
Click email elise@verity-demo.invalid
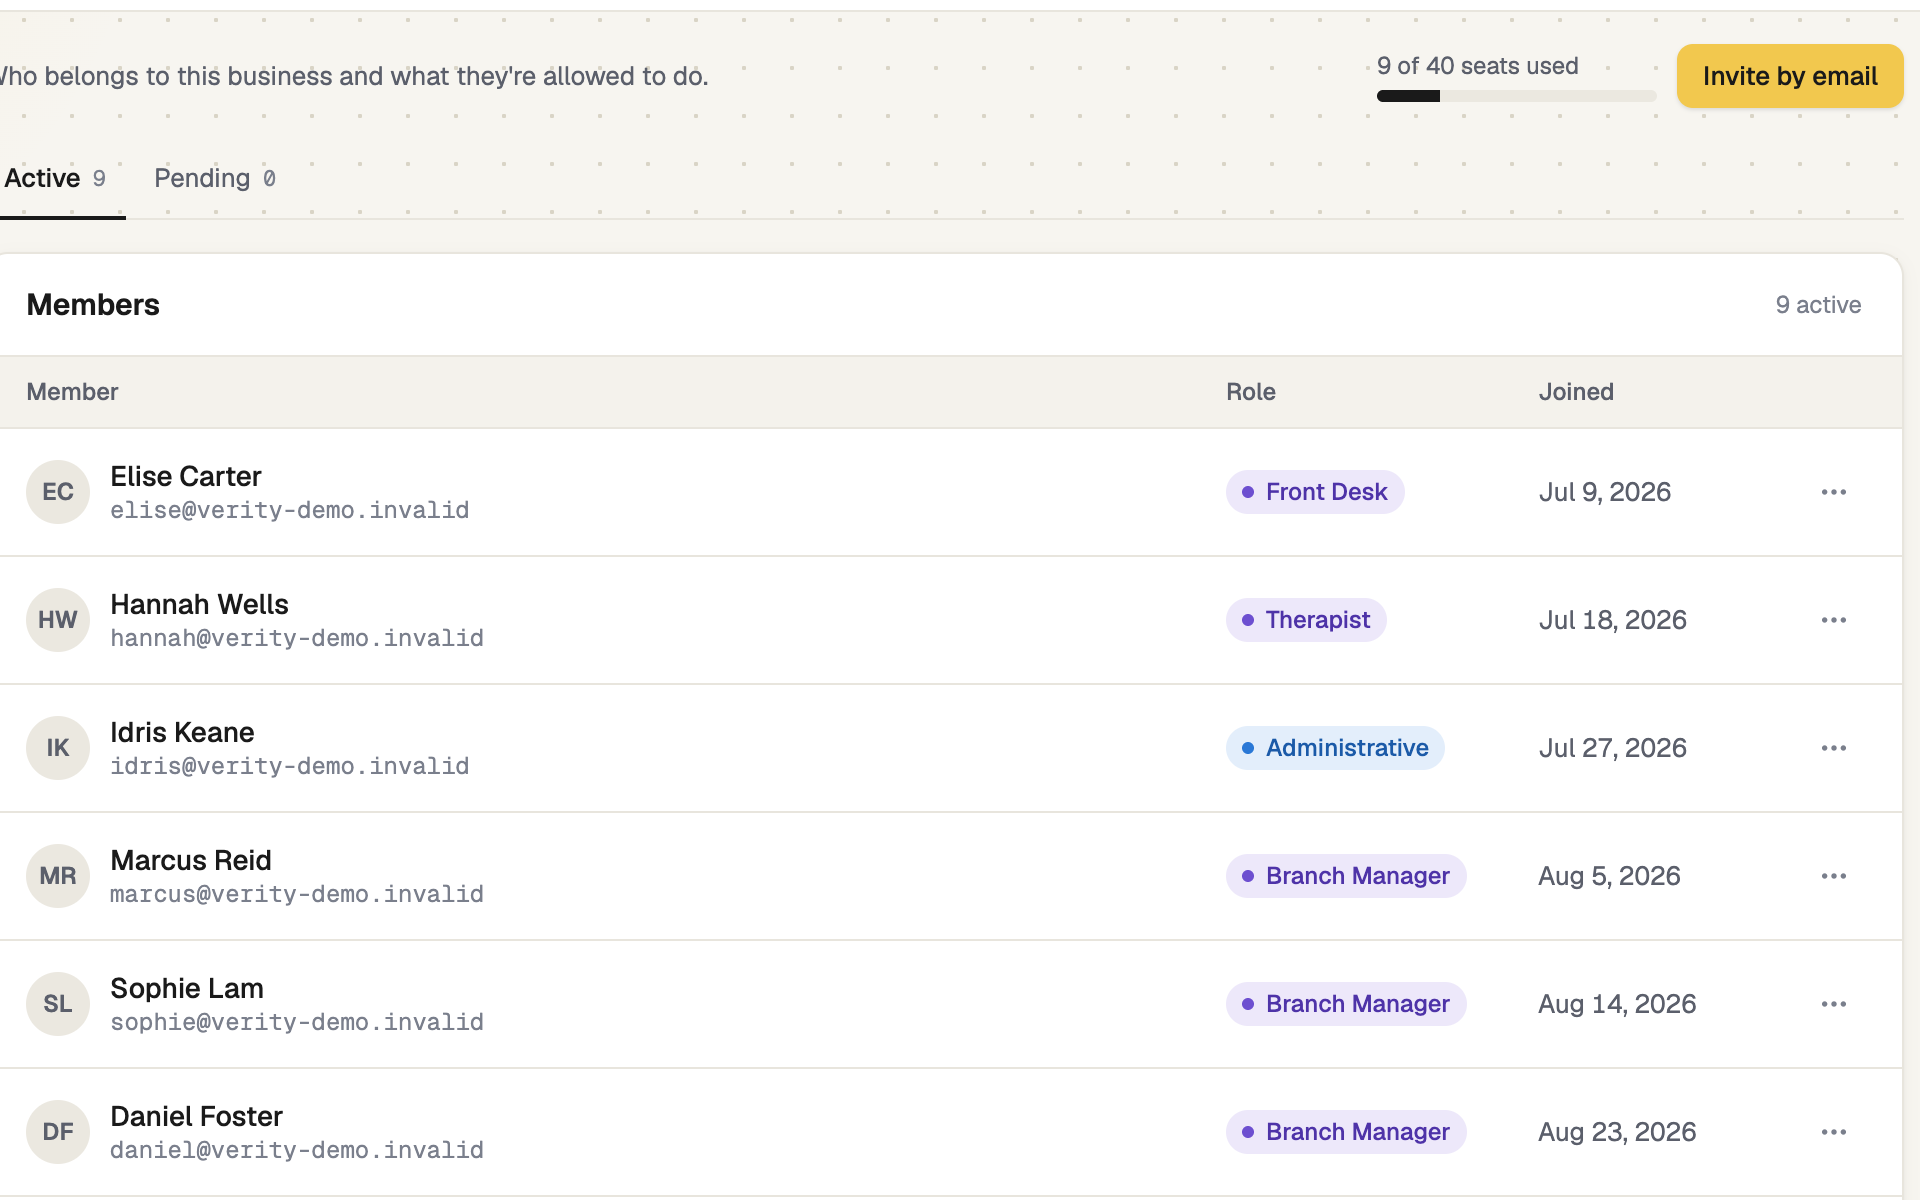(289, 510)
